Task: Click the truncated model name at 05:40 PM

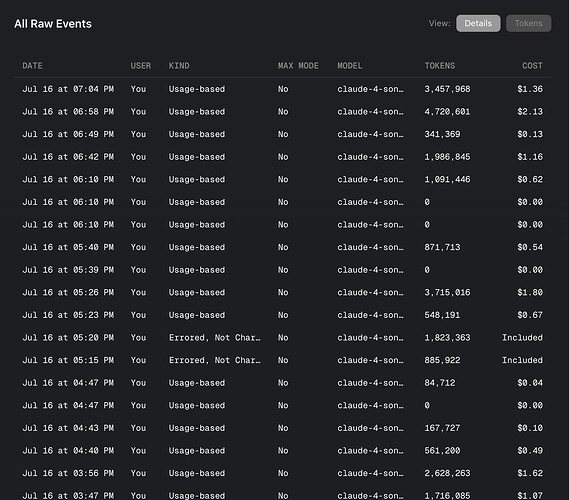Action: [x=370, y=247]
